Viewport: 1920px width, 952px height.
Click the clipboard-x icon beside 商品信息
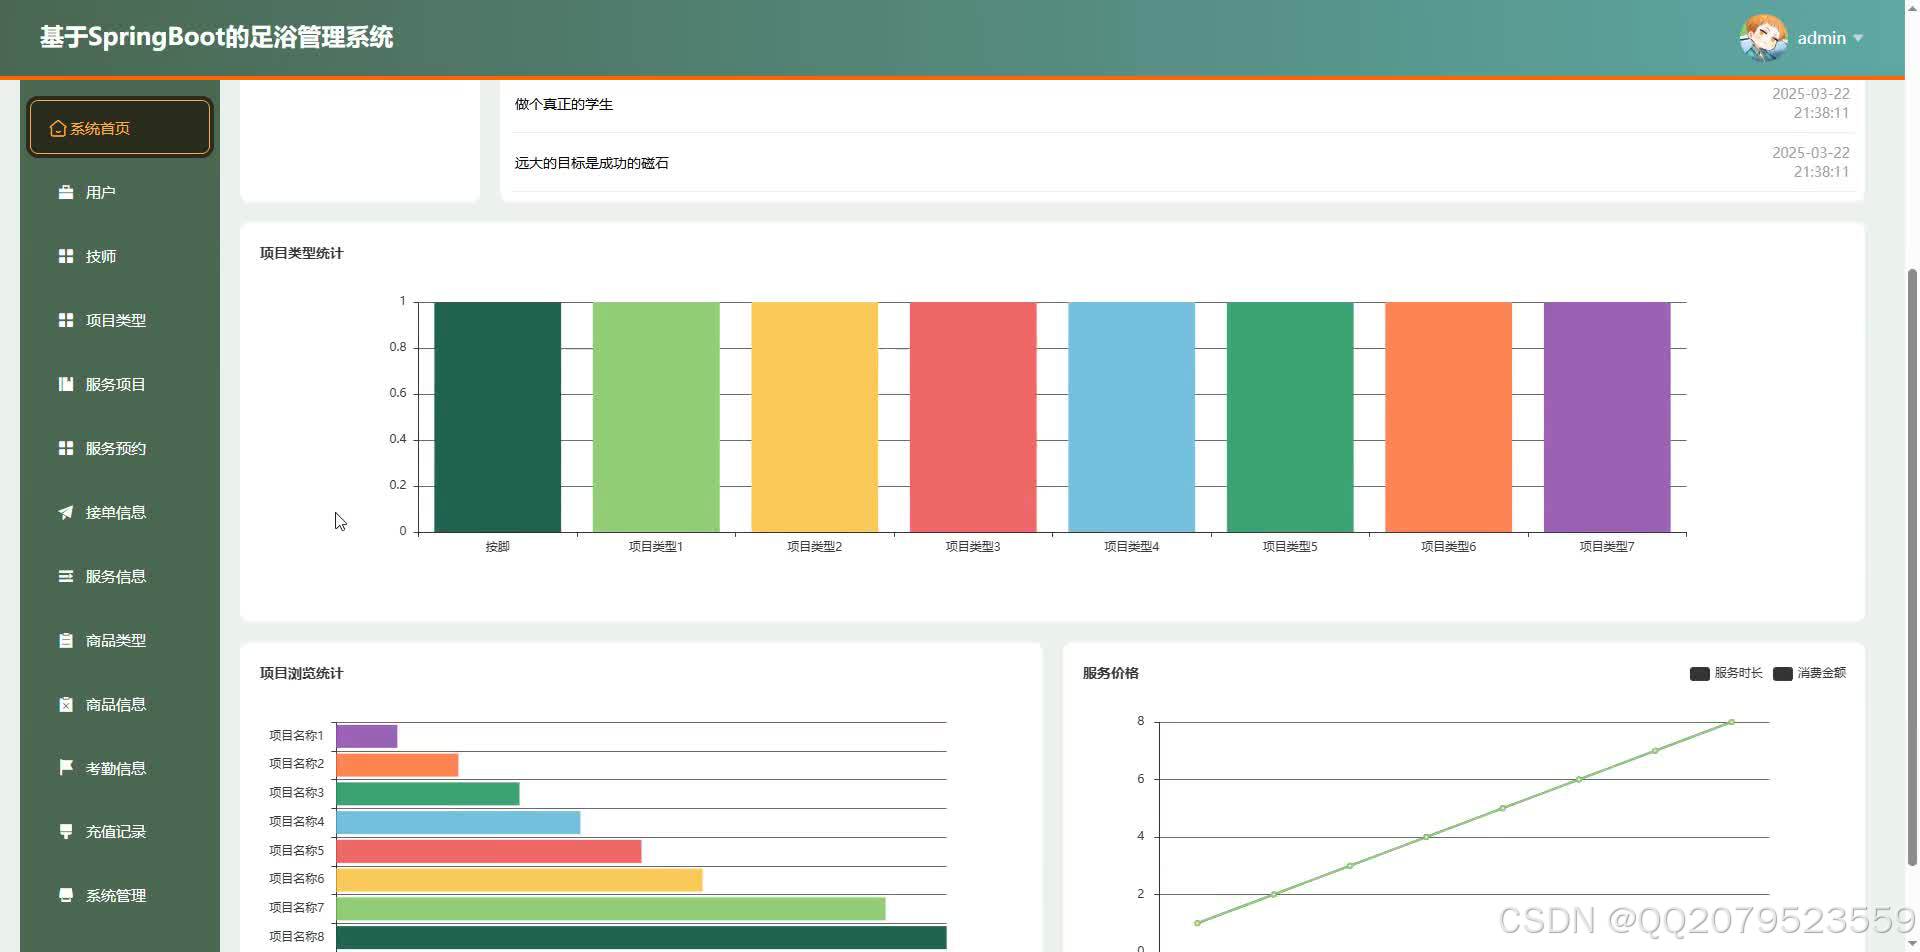coord(66,704)
